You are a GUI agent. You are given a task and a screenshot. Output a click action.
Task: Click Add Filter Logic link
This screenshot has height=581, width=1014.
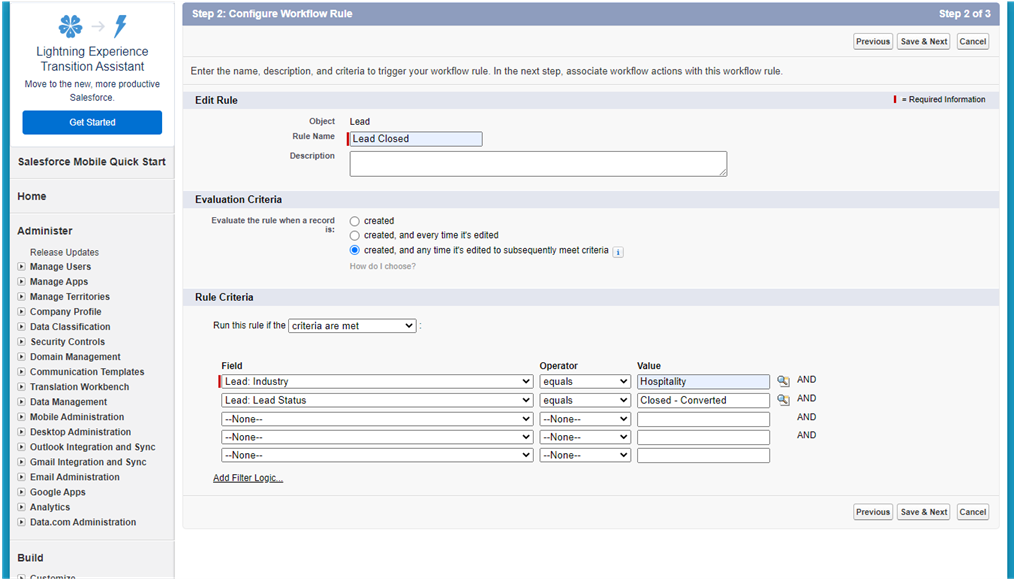248,478
